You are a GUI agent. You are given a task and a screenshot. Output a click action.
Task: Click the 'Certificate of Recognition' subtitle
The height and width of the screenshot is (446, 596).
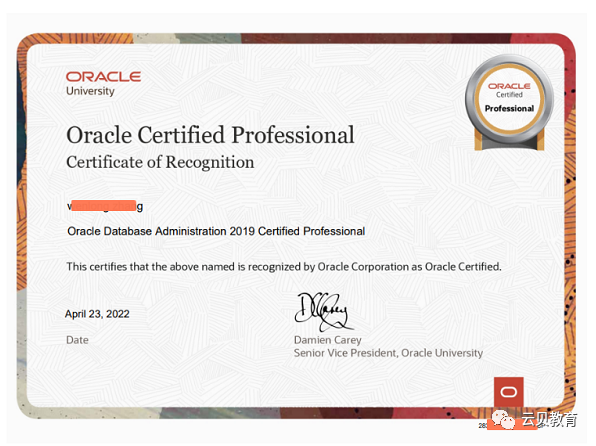[160, 162]
